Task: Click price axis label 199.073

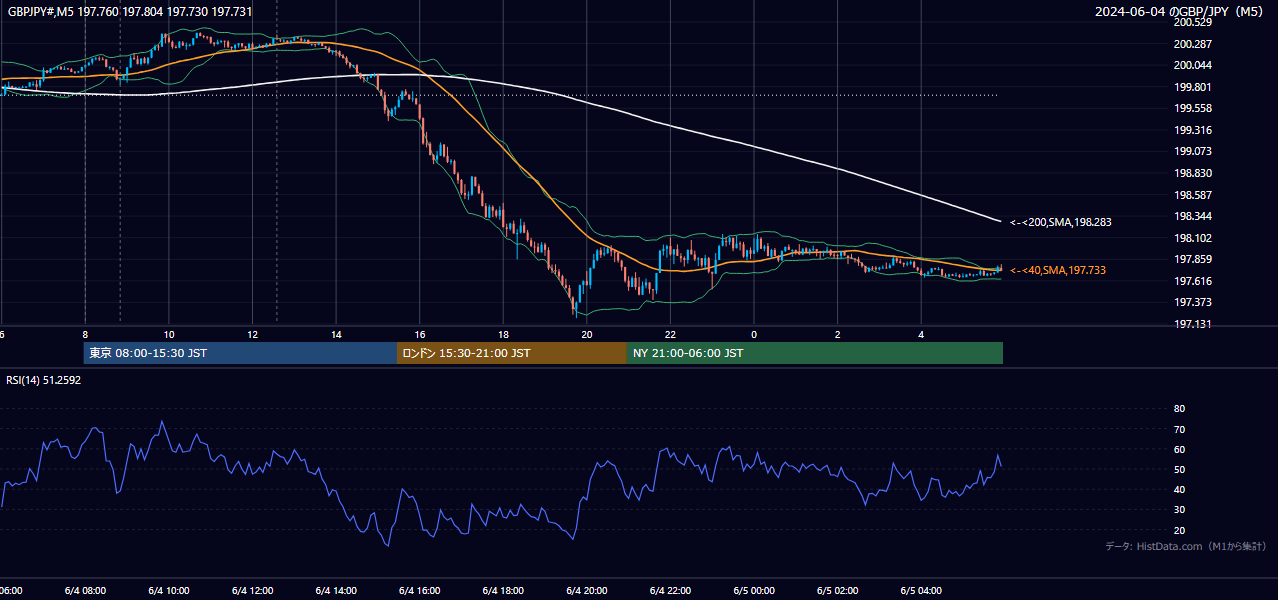Action: (1193, 151)
